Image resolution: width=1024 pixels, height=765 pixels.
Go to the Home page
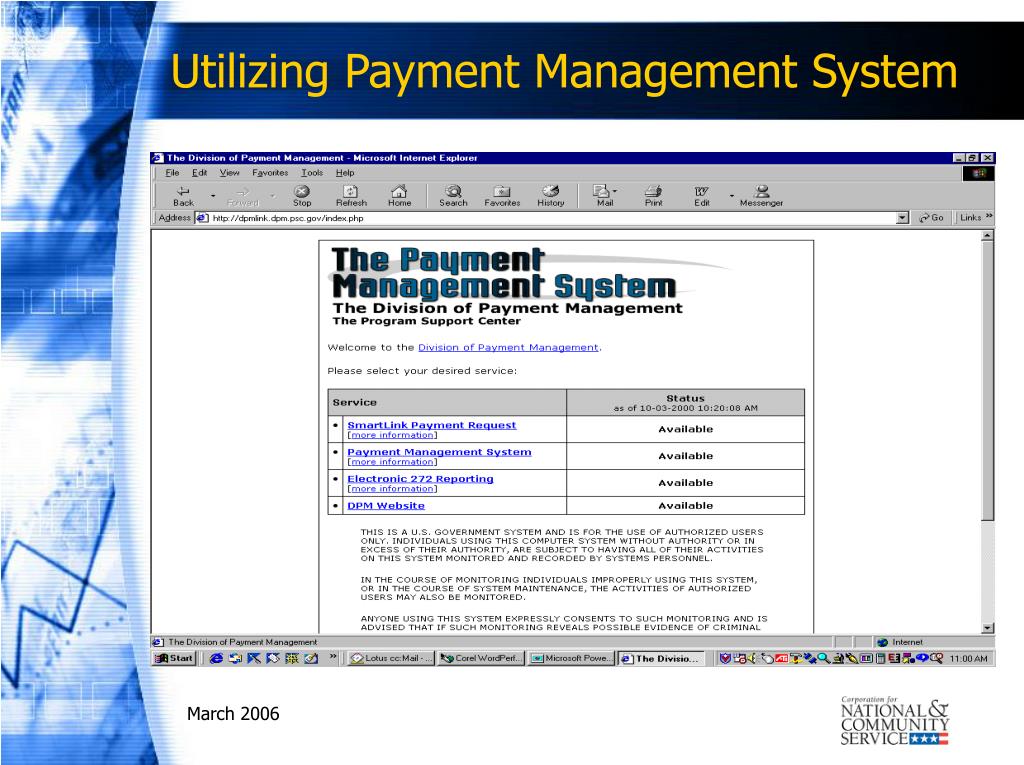399,196
